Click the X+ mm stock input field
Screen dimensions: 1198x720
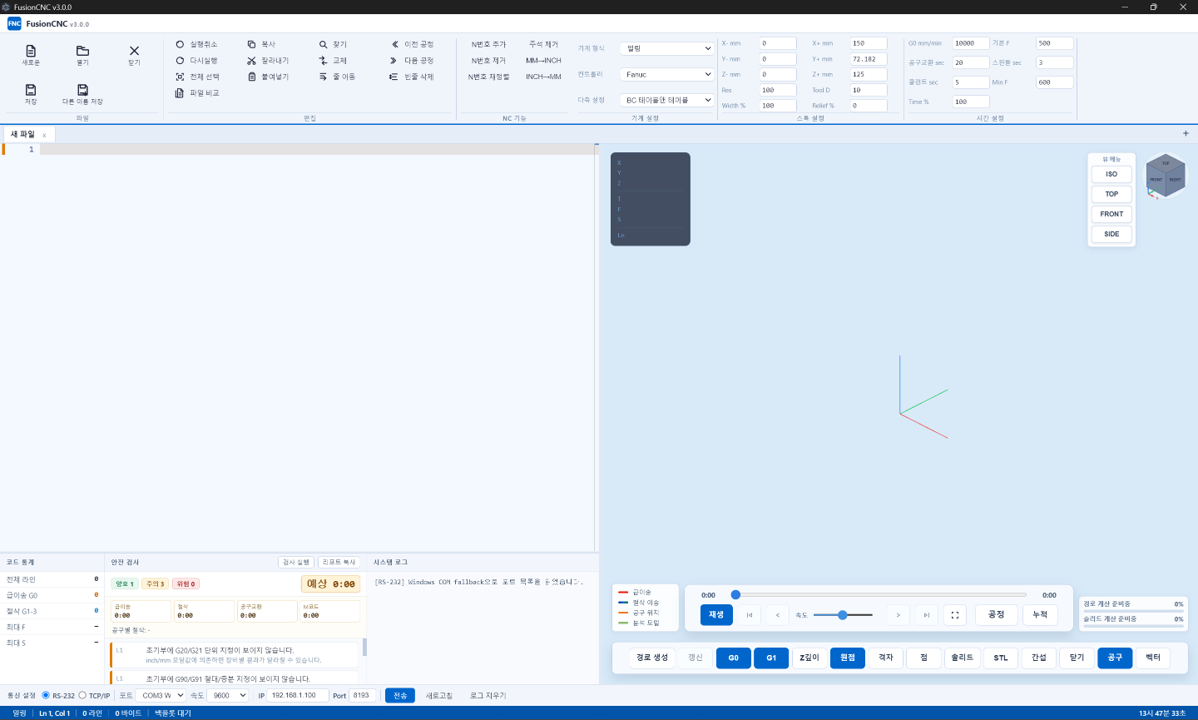click(x=868, y=44)
